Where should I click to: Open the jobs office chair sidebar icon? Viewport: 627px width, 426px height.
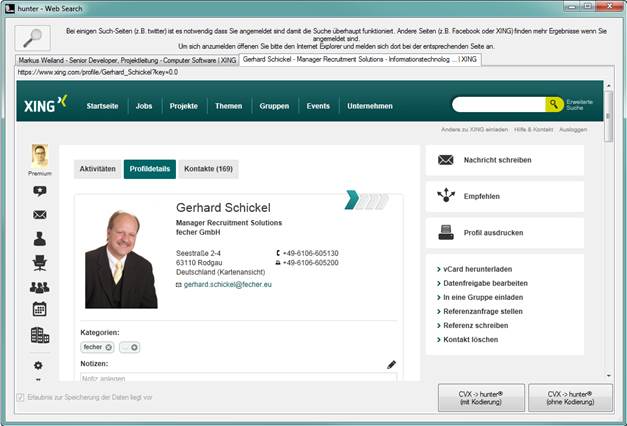(x=40, y=262)
